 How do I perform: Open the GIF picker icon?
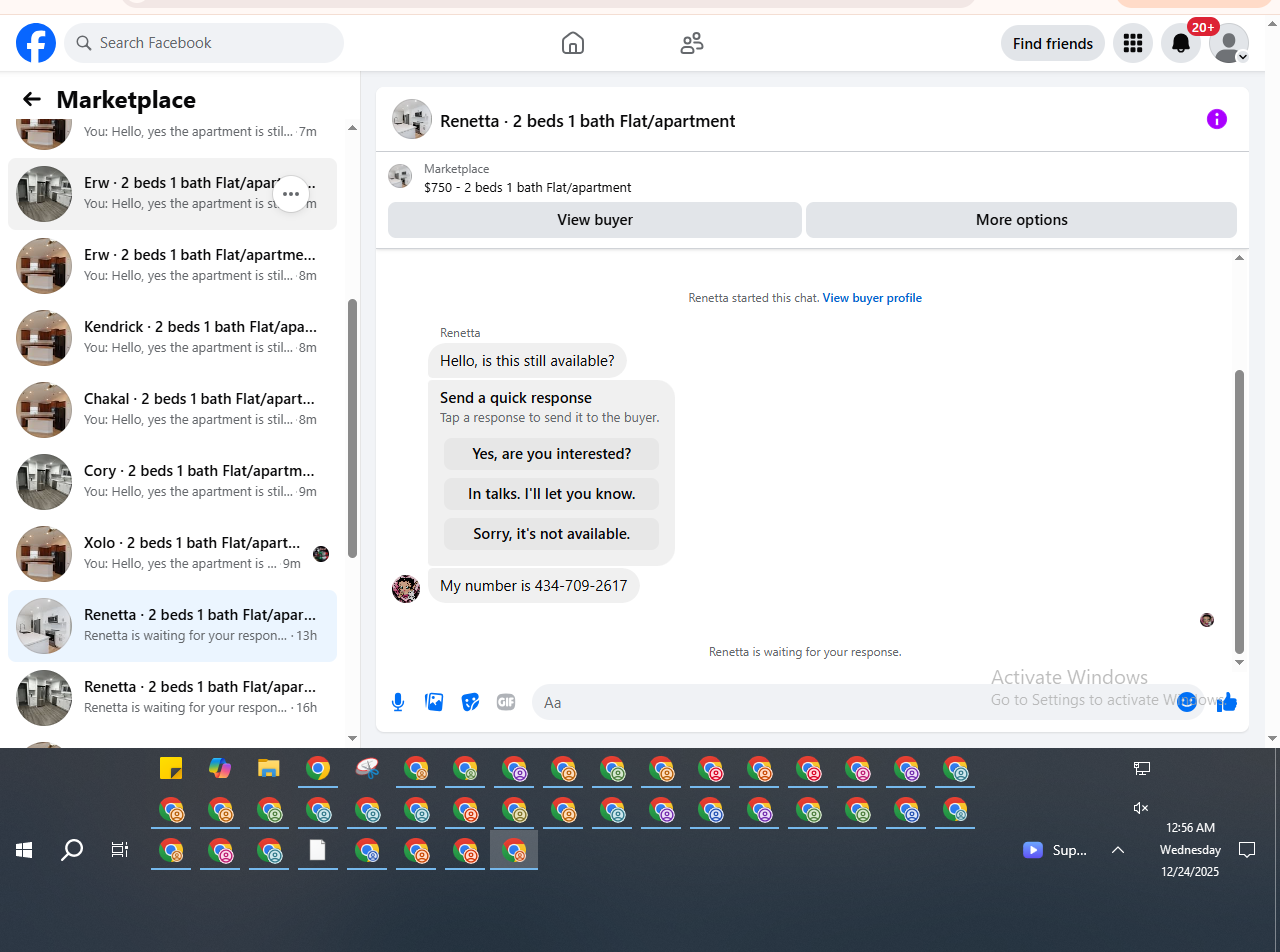click(x=506, y=702)
